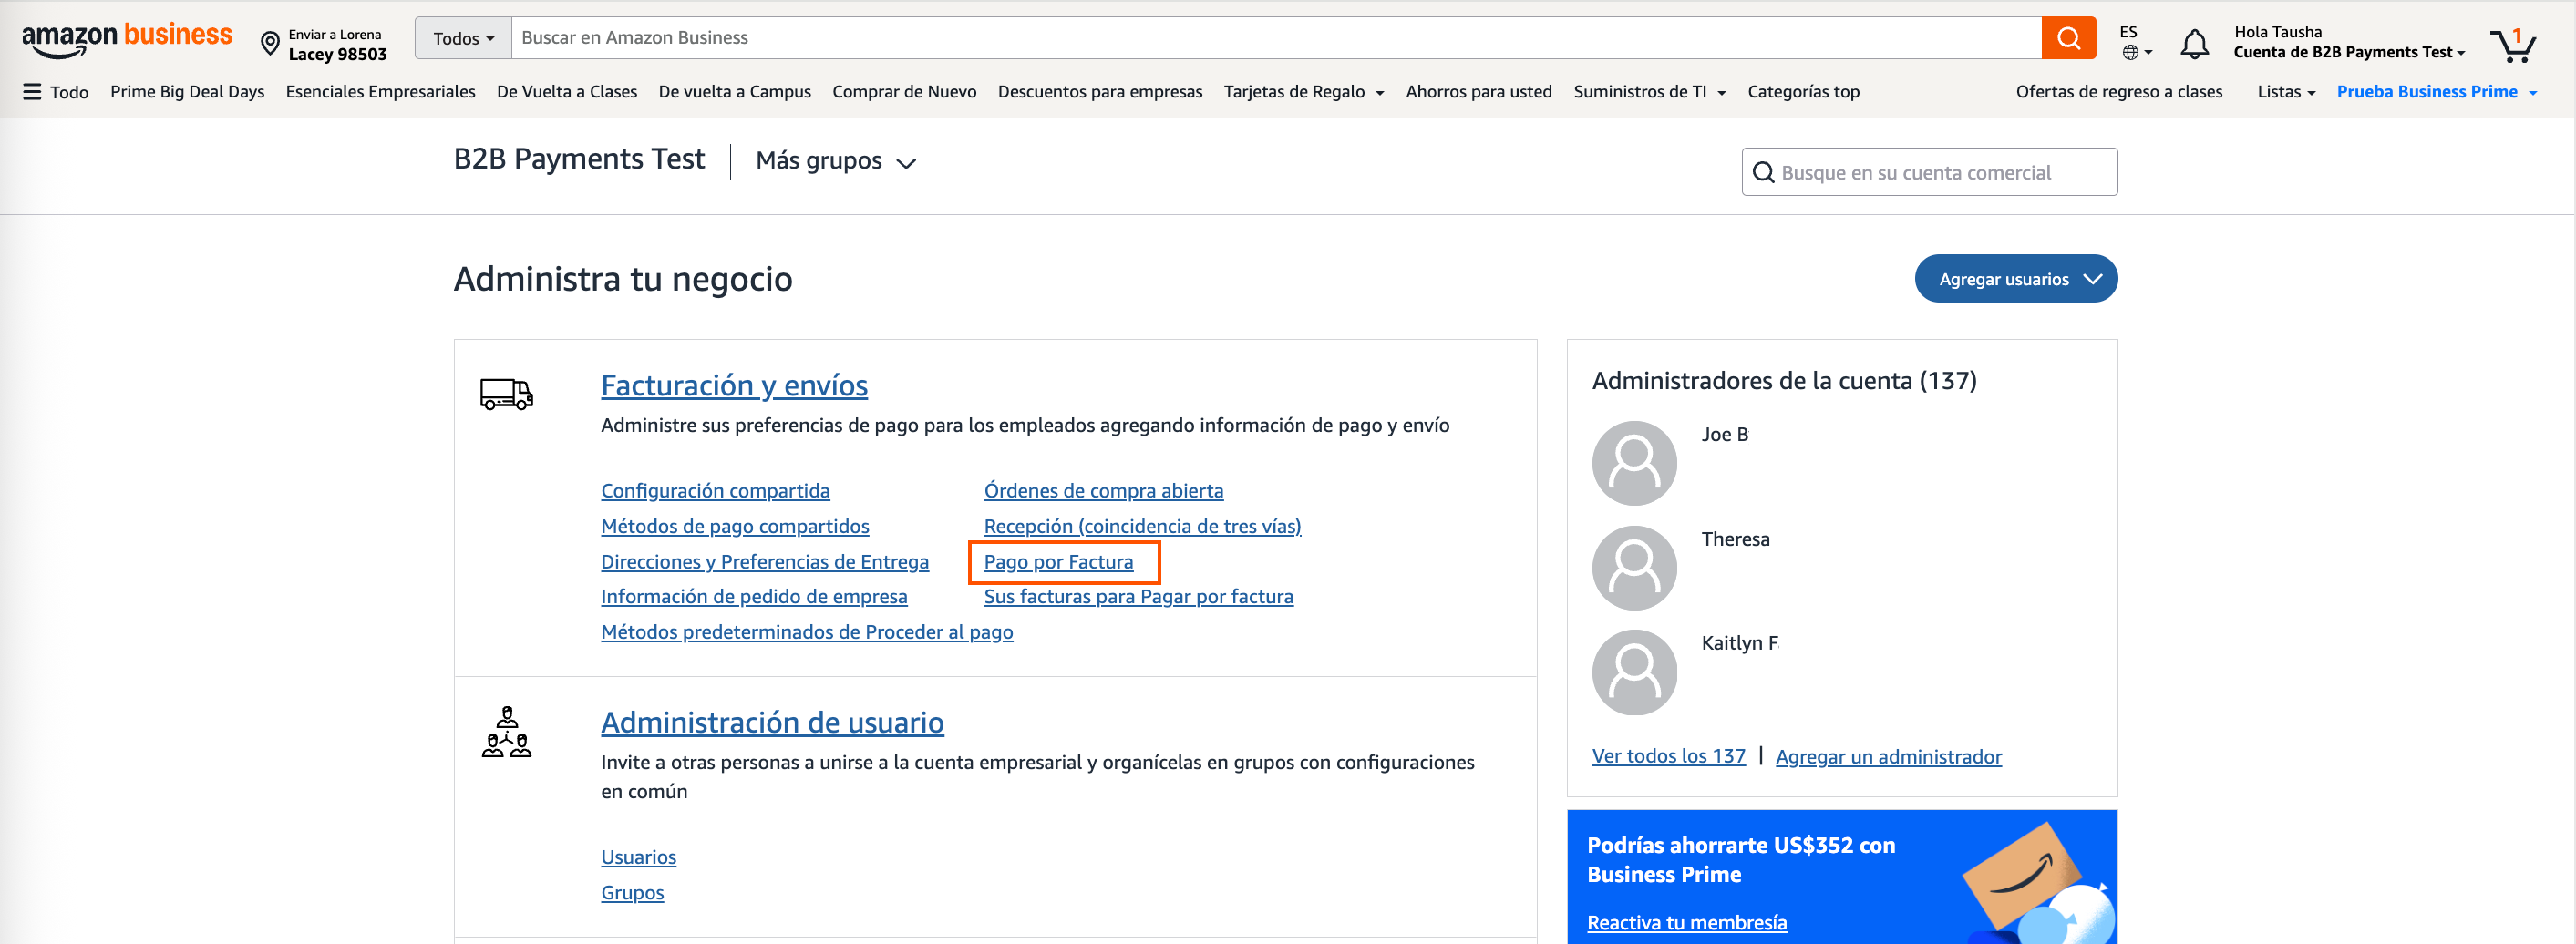The image size is (2576, 944).
Task: Click Ver todos los 137 administrators
Action: pyautogui.click(x=1668, y=757)
